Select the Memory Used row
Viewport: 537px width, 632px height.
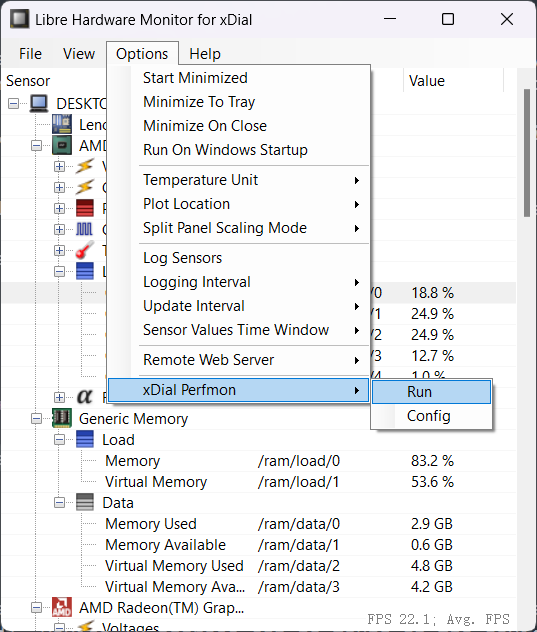[258, 524]
